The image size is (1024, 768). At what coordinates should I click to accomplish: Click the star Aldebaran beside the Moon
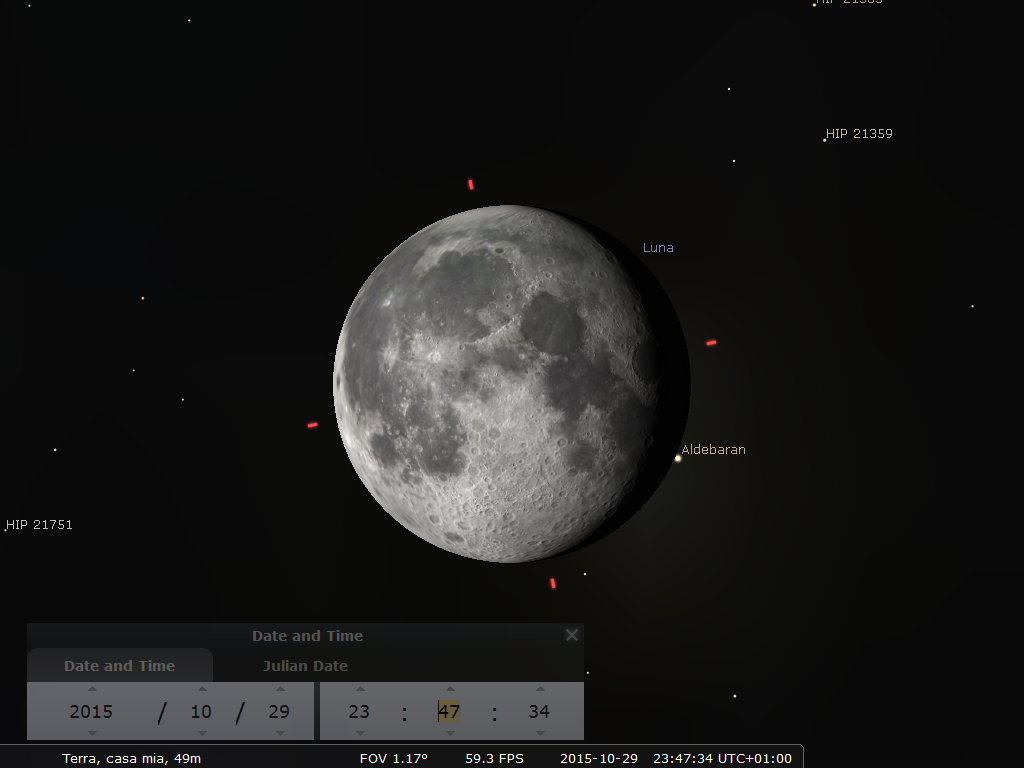(x=678, y=458)
